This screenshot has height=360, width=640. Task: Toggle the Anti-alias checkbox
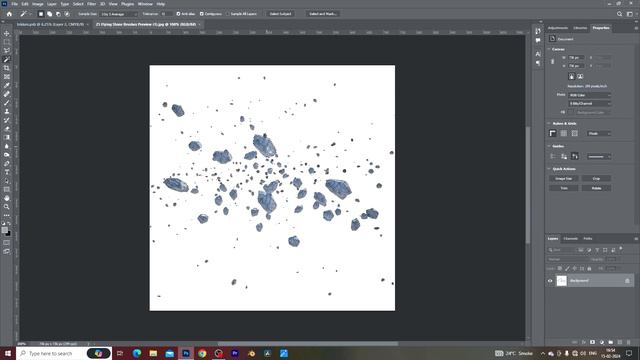pyautogui.click(x=178, y=14)
